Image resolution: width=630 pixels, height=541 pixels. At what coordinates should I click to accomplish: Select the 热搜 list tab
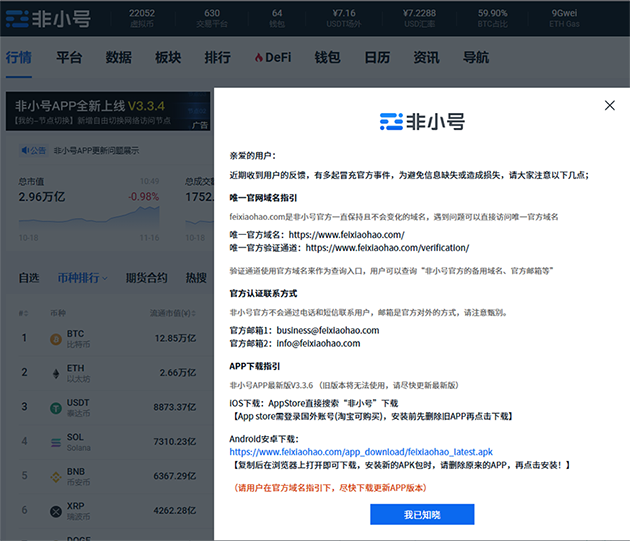coord(196,278)
